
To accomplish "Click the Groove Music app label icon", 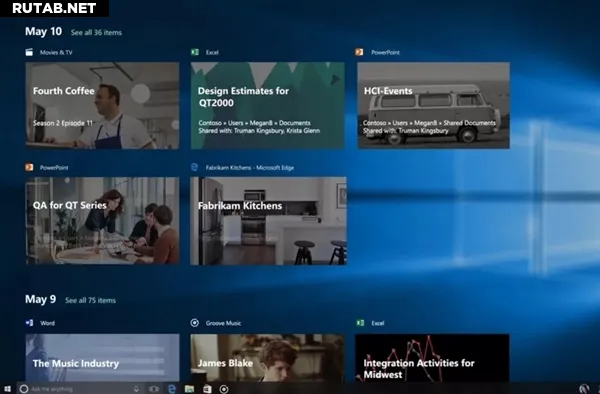I will [x=194, y=323].
